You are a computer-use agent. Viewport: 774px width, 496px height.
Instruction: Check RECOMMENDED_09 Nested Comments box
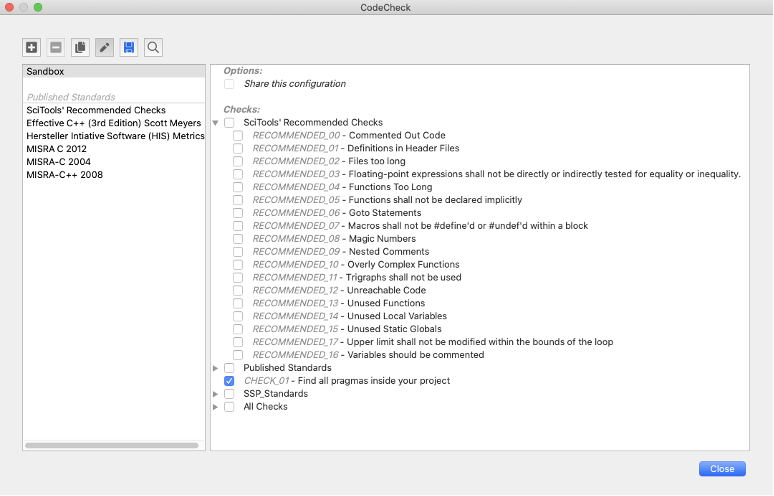coord(238,251)
